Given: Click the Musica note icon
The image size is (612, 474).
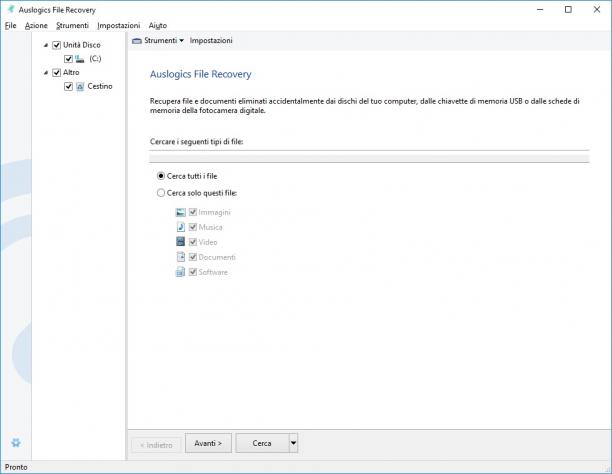Looking at the screenshot, I should tap(180, 227).
